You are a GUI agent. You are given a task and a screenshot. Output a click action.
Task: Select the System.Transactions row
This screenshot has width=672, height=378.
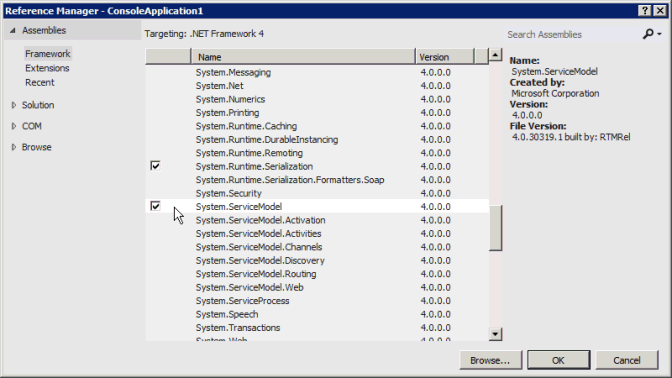click(317, 327)
